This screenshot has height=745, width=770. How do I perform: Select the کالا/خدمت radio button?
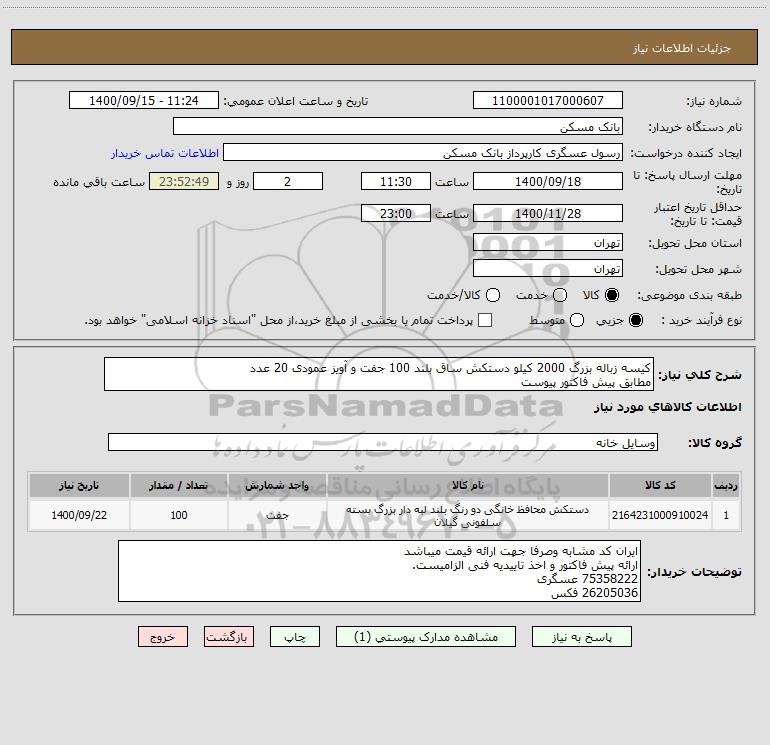pyautogui.click(x=493, y=295)
